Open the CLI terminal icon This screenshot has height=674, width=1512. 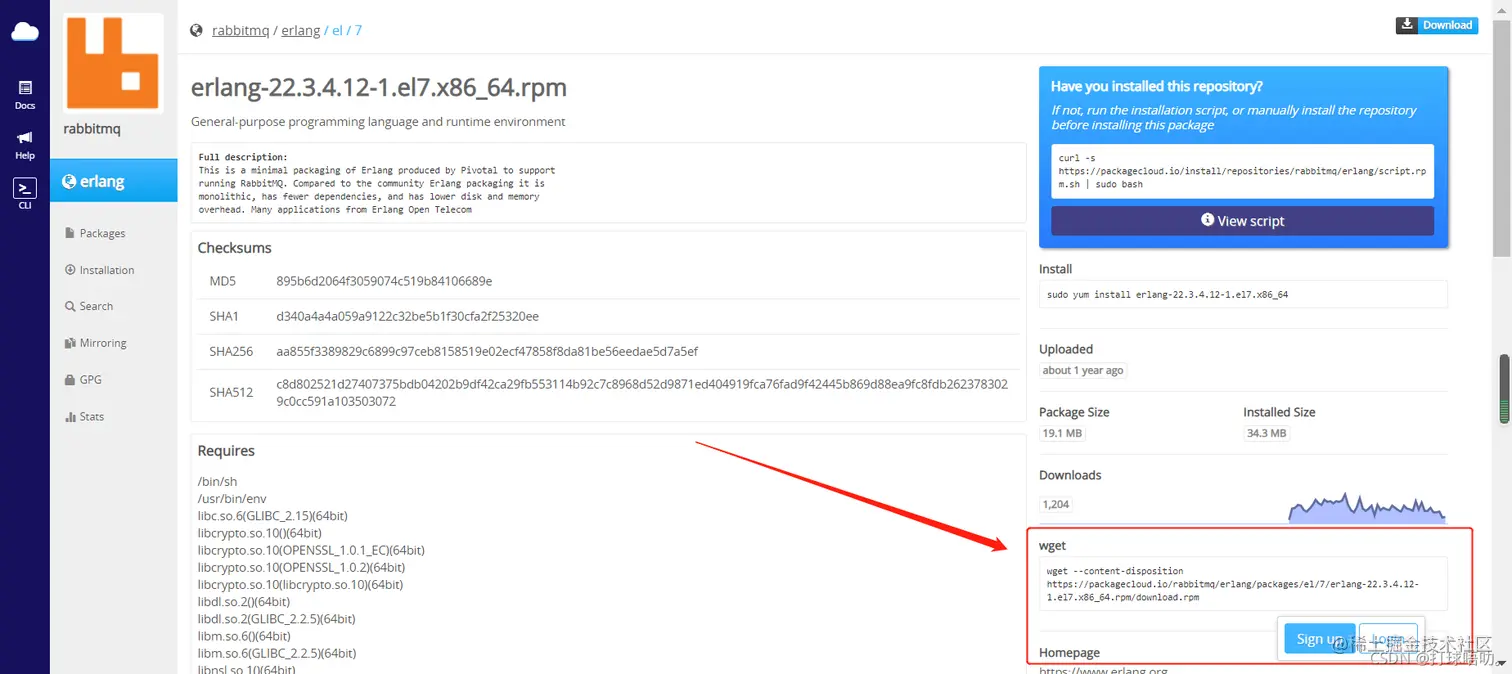coord(25,193)
